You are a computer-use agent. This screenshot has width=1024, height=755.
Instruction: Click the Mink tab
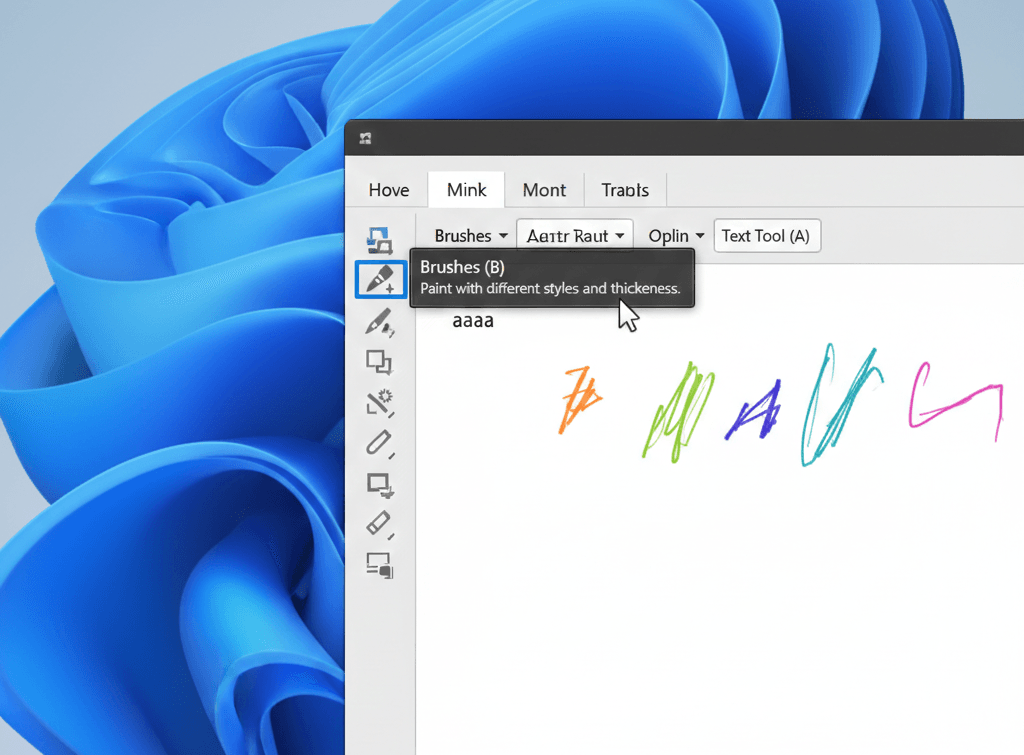pos(467,190)
